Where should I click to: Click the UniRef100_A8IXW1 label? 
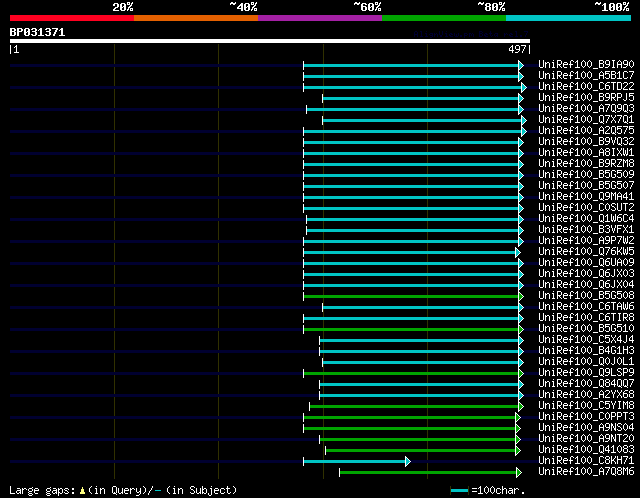click(x=586, y=153)
